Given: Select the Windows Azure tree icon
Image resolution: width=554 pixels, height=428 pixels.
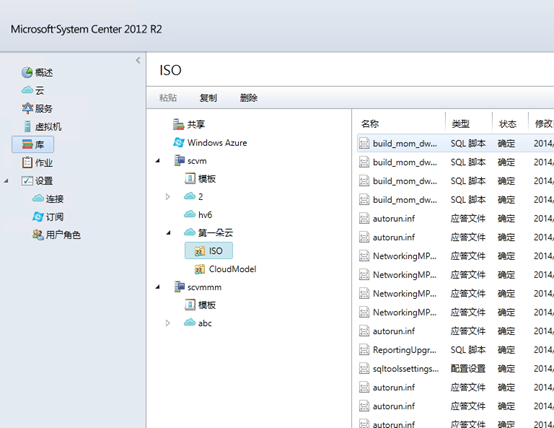Looking at the screenshot, I should point(179,142).
